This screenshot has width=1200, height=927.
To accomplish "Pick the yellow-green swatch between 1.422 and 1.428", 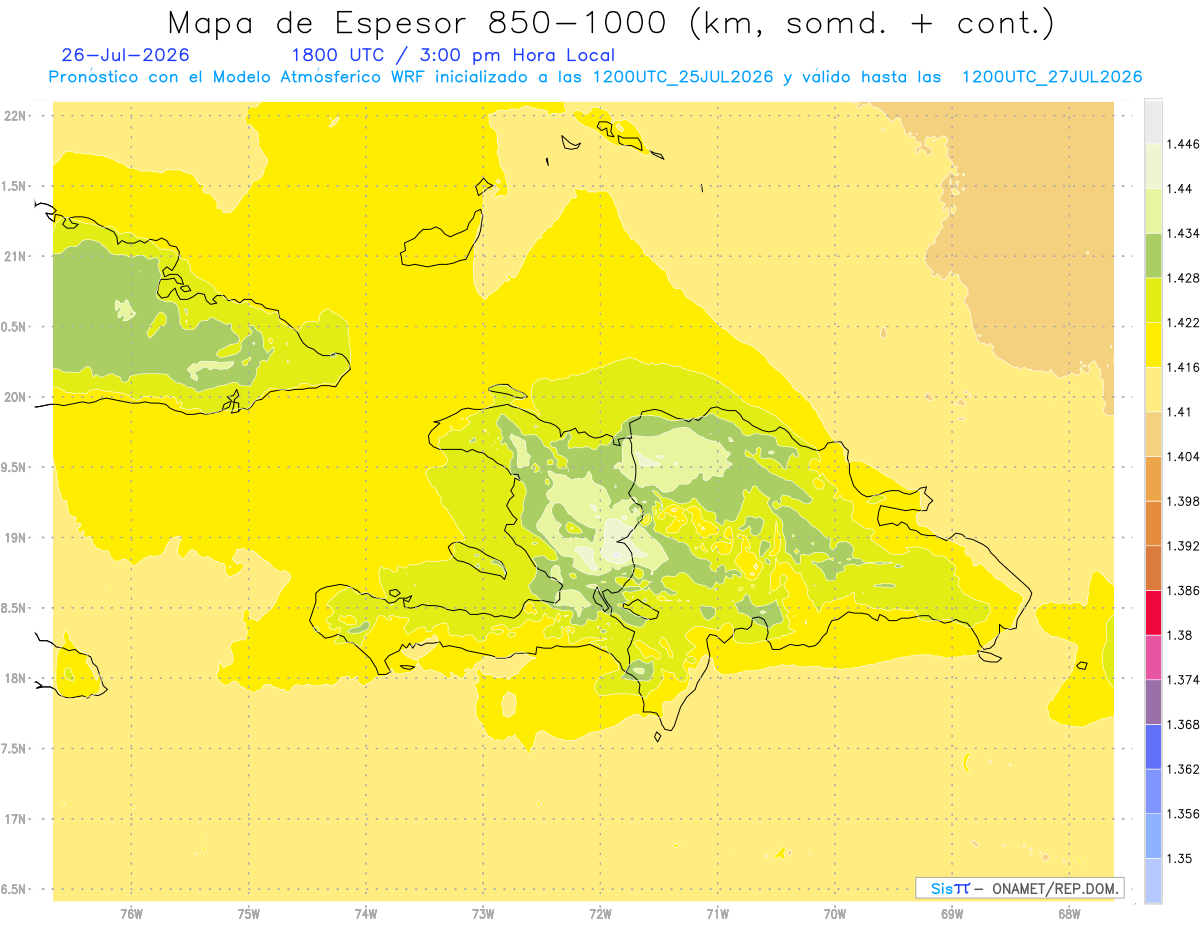I will click(x=1153, y=300).
